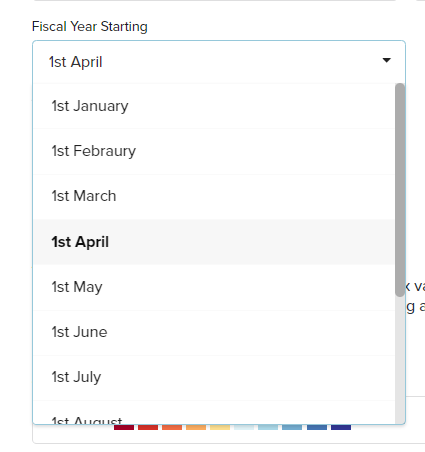
Task: Click the medium blue color swatch
Action: click(x=317, y=427)
